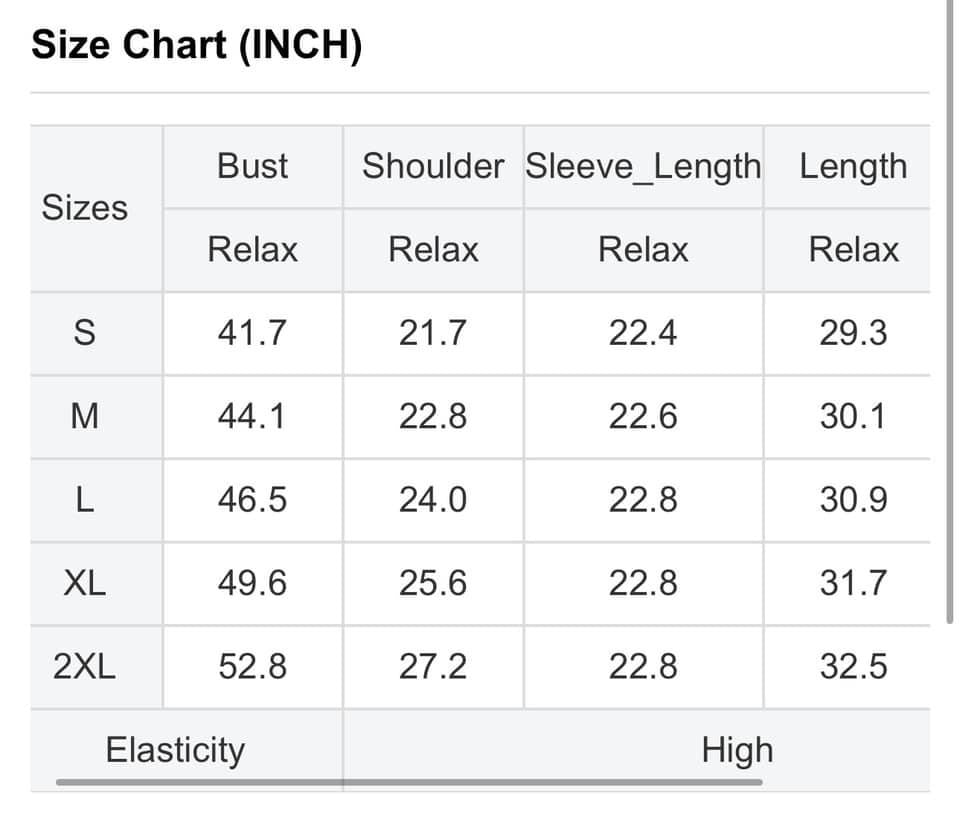Select the High elasticity value
The width and height of the screenshot is (960, 814).
pyautogui.click(x=737, y=749)
